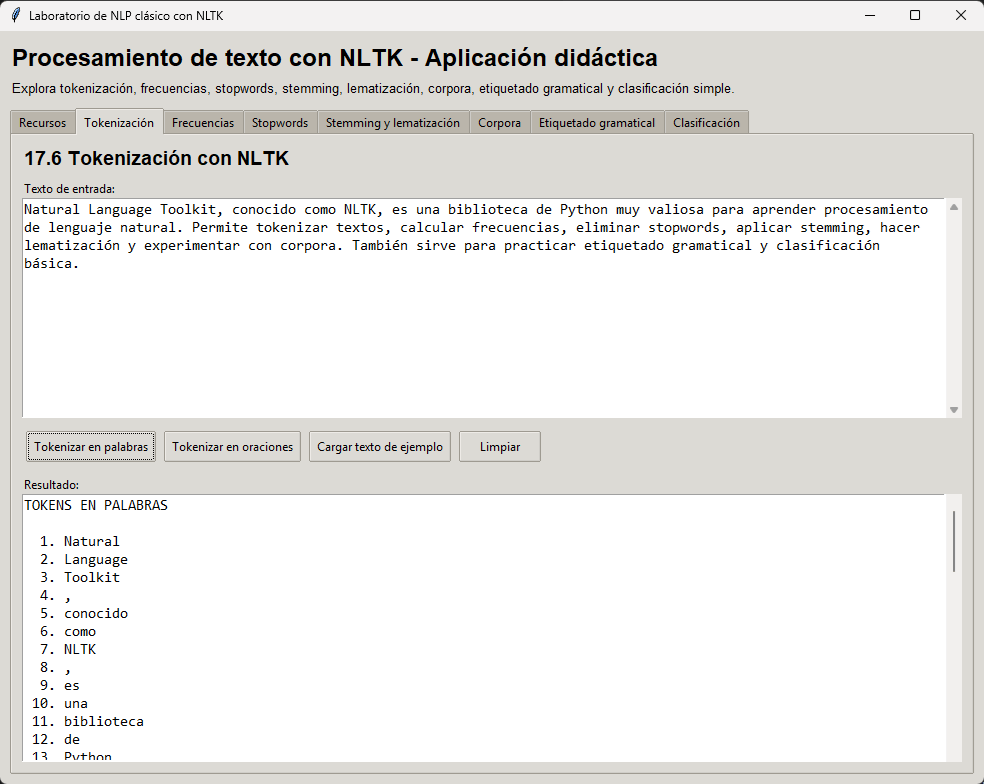Clear the text with the Limpiar button

click(499, 446)
